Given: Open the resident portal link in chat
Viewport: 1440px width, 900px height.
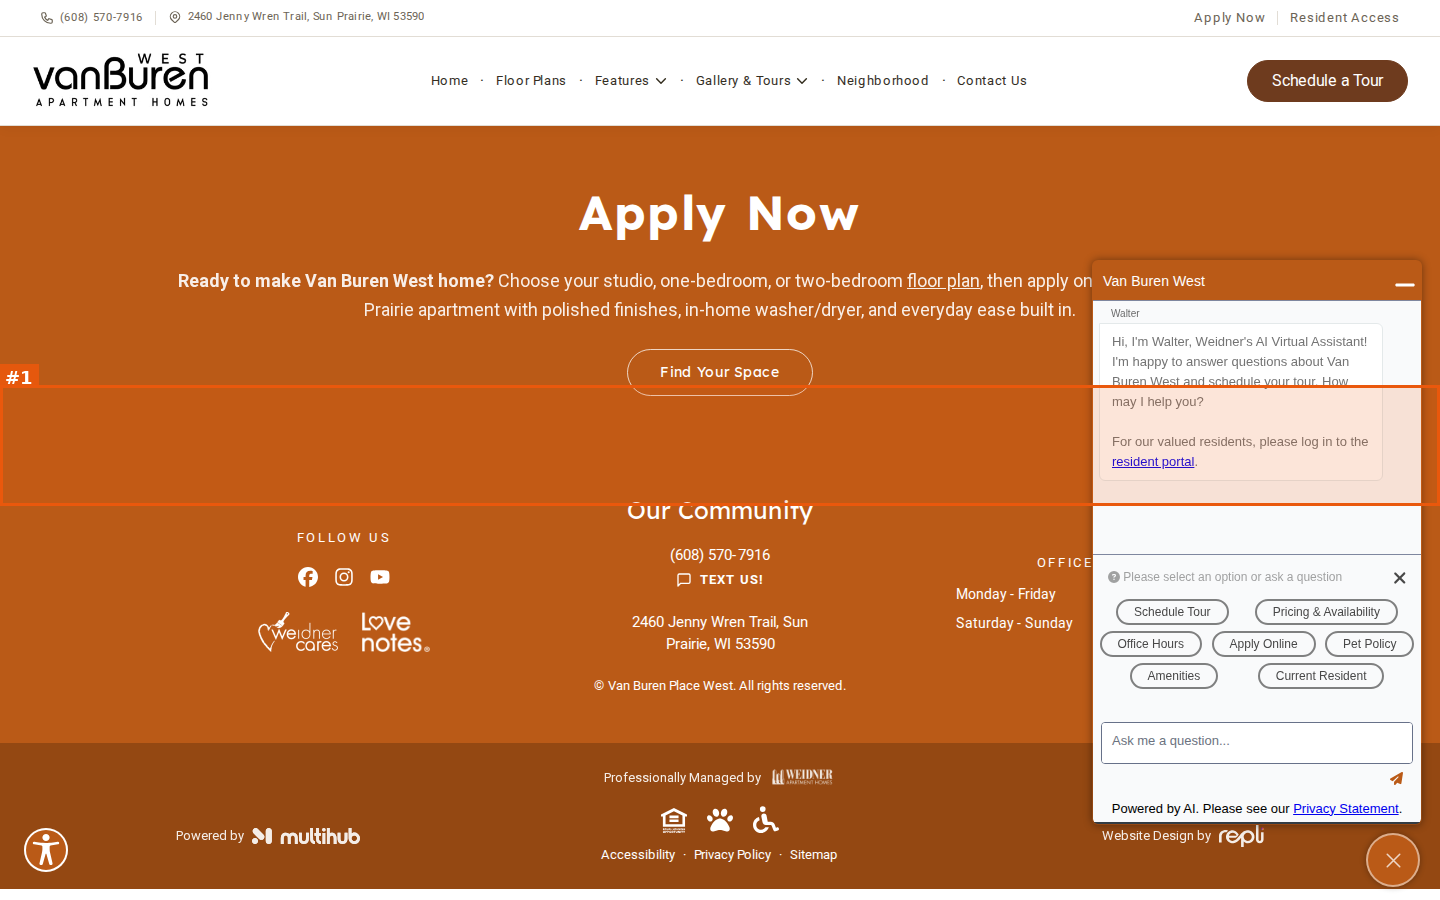Looking at the screenshot, I should point(1153,462).
